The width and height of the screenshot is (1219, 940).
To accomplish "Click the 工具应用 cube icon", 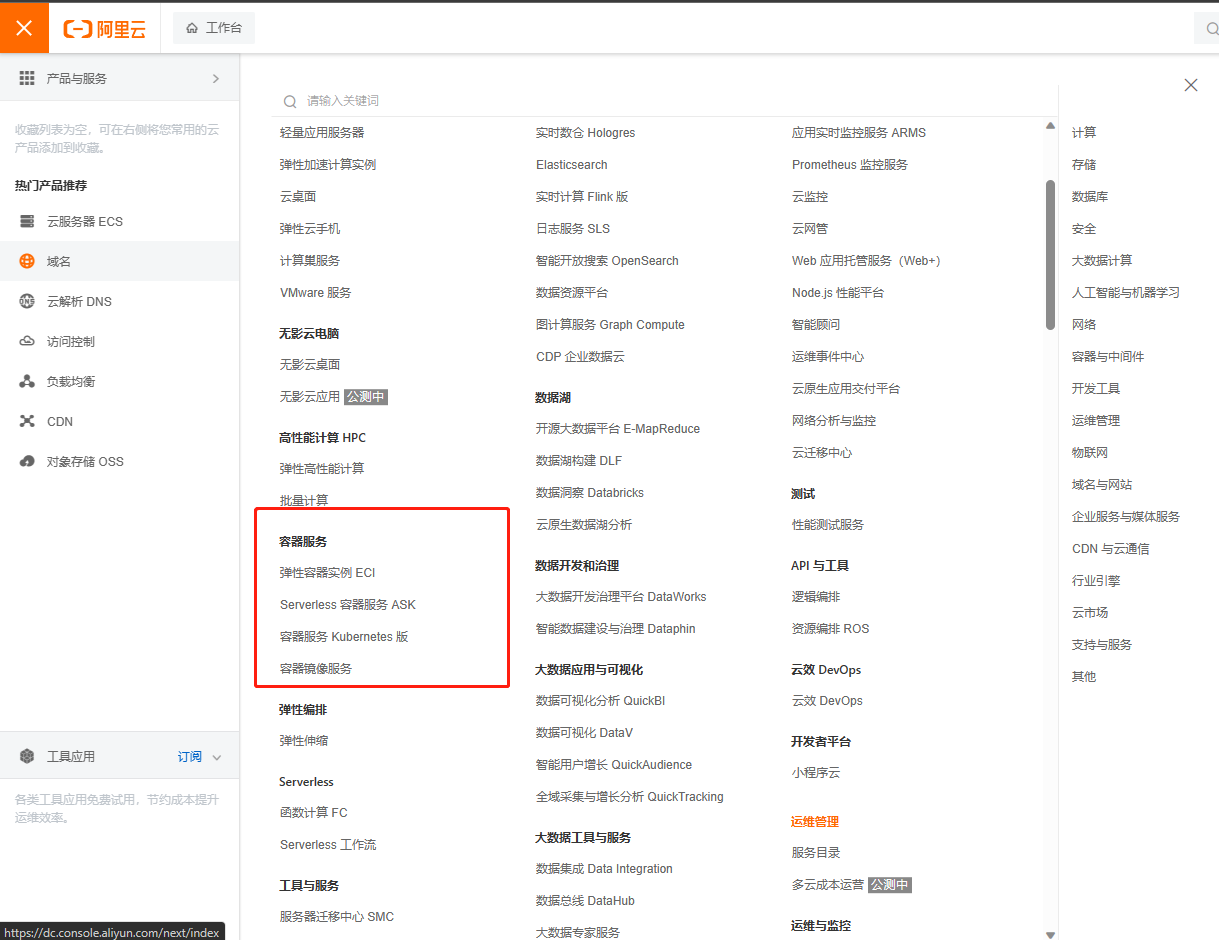I will point(27,756).
